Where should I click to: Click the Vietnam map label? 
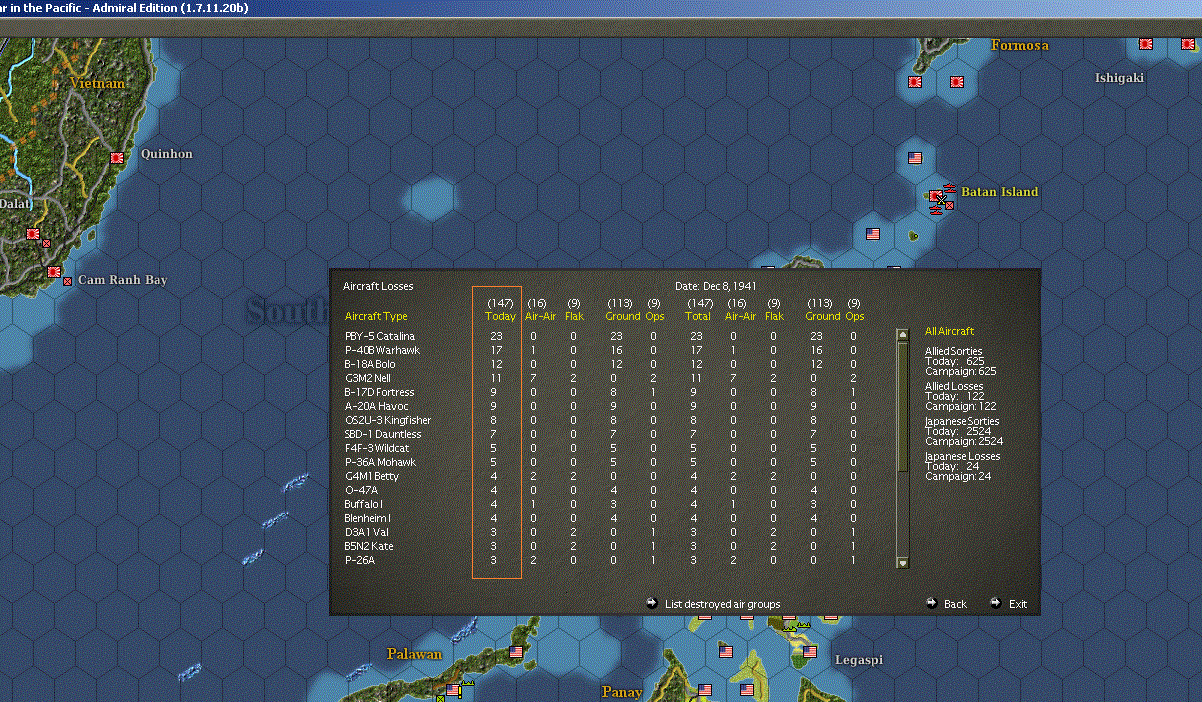[x=97, y=83]
